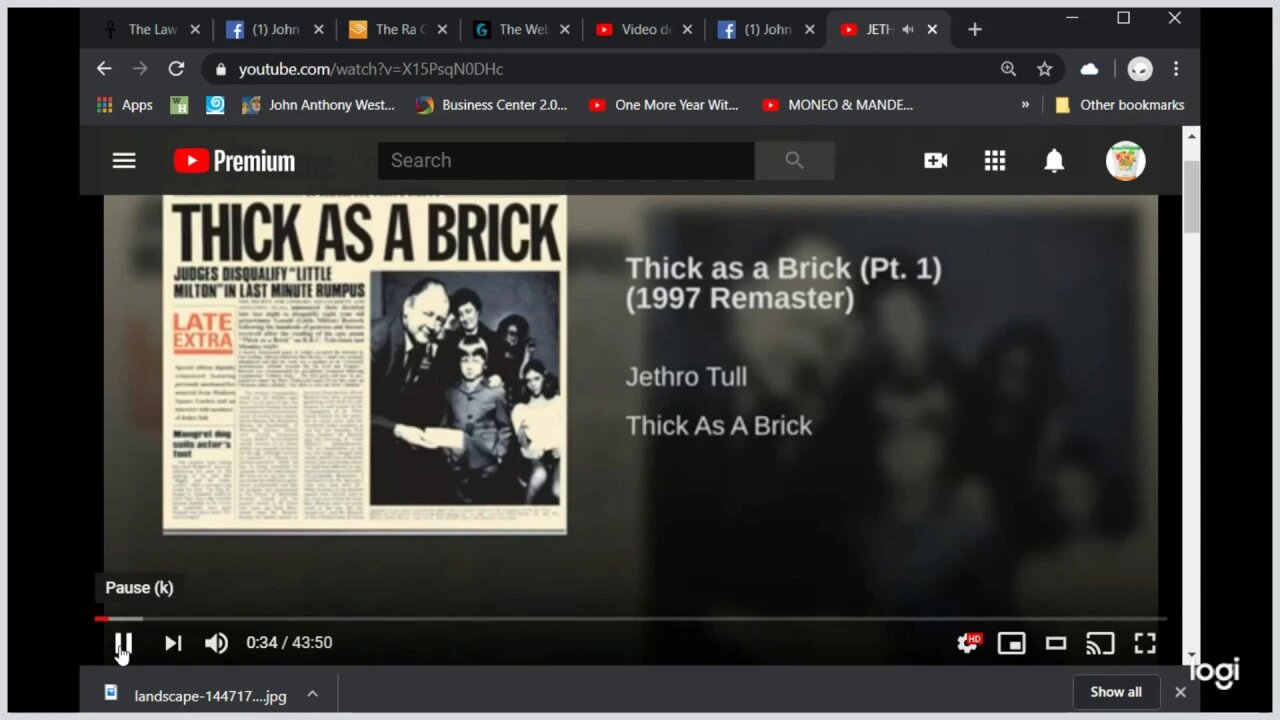Open the Other bookmarks folder
The height and width of the screenshot is (720, 1280).
(1120, 105)
